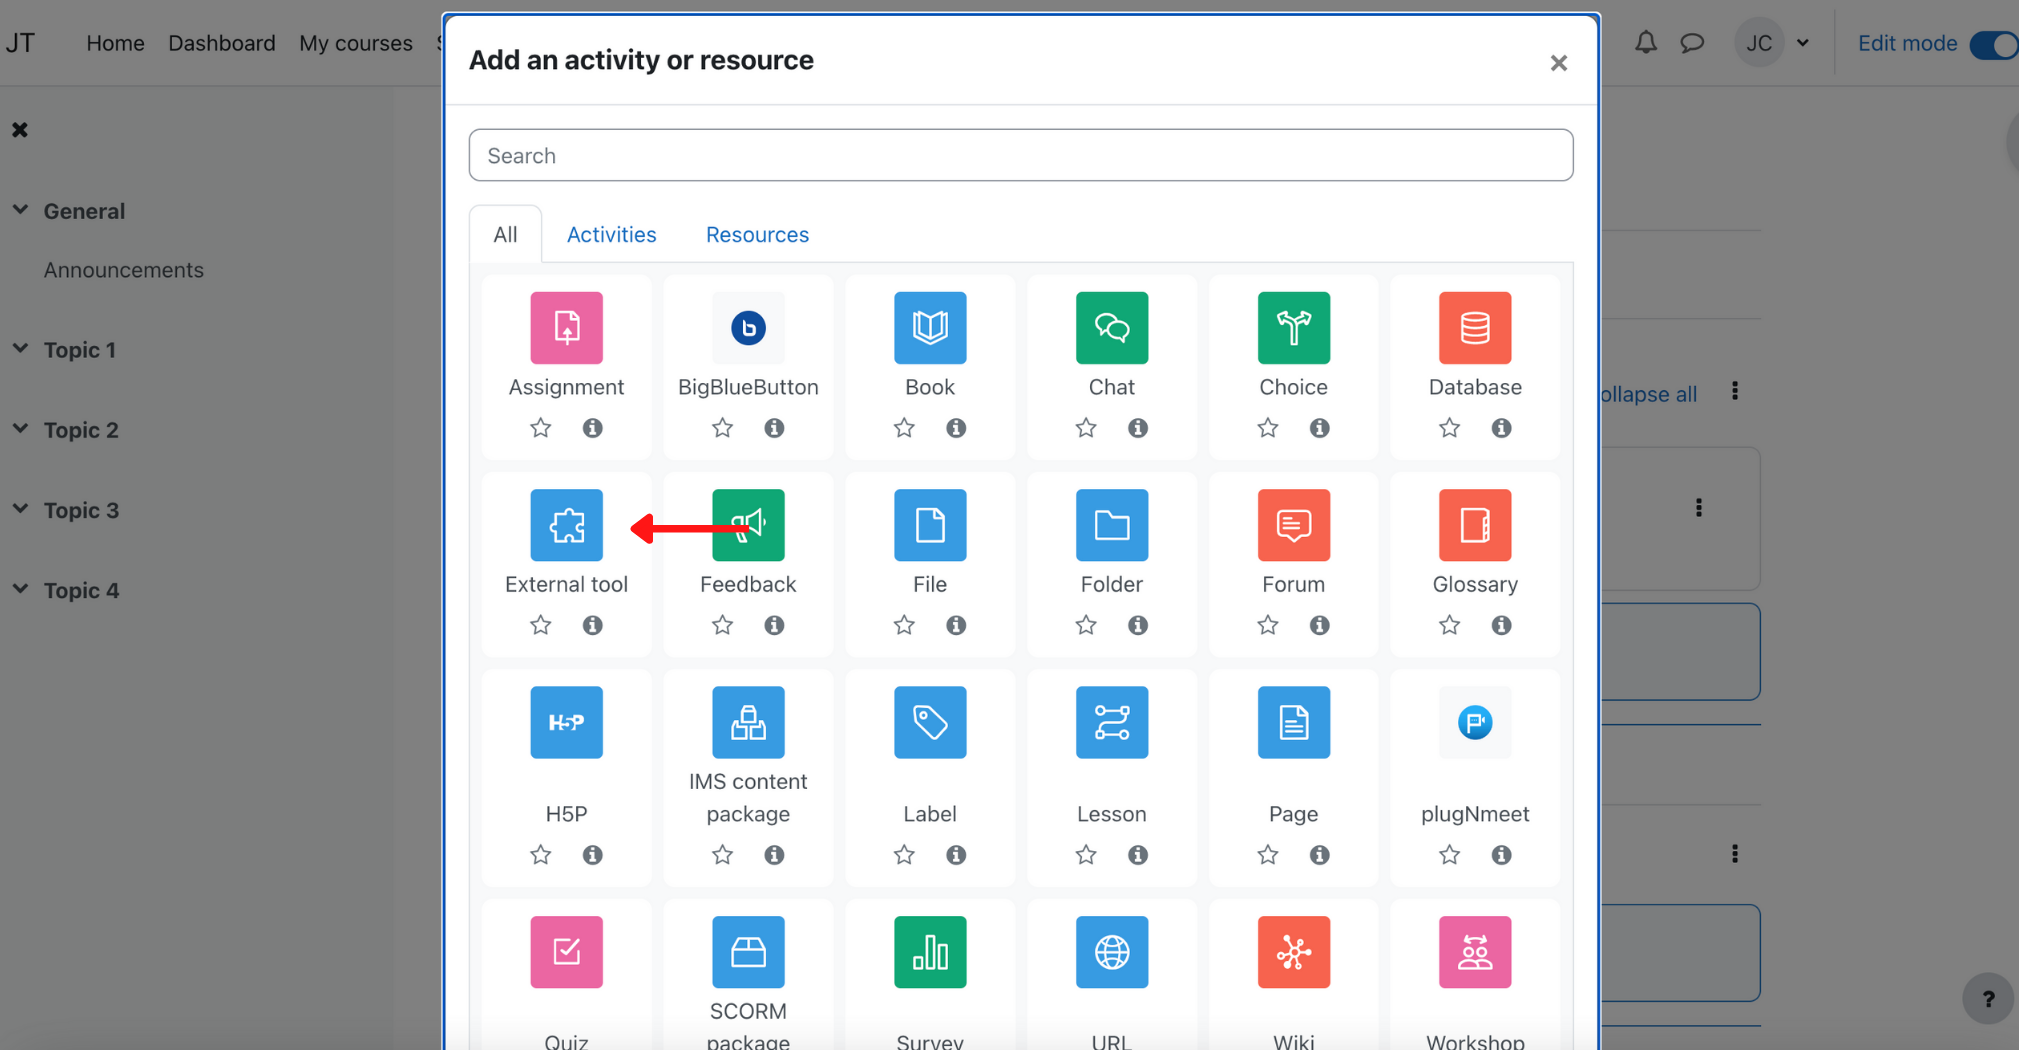Collapse the General section in sidebar
Image resolution: width=2019 pixels, height=1050 pixels.
(20, 210)
